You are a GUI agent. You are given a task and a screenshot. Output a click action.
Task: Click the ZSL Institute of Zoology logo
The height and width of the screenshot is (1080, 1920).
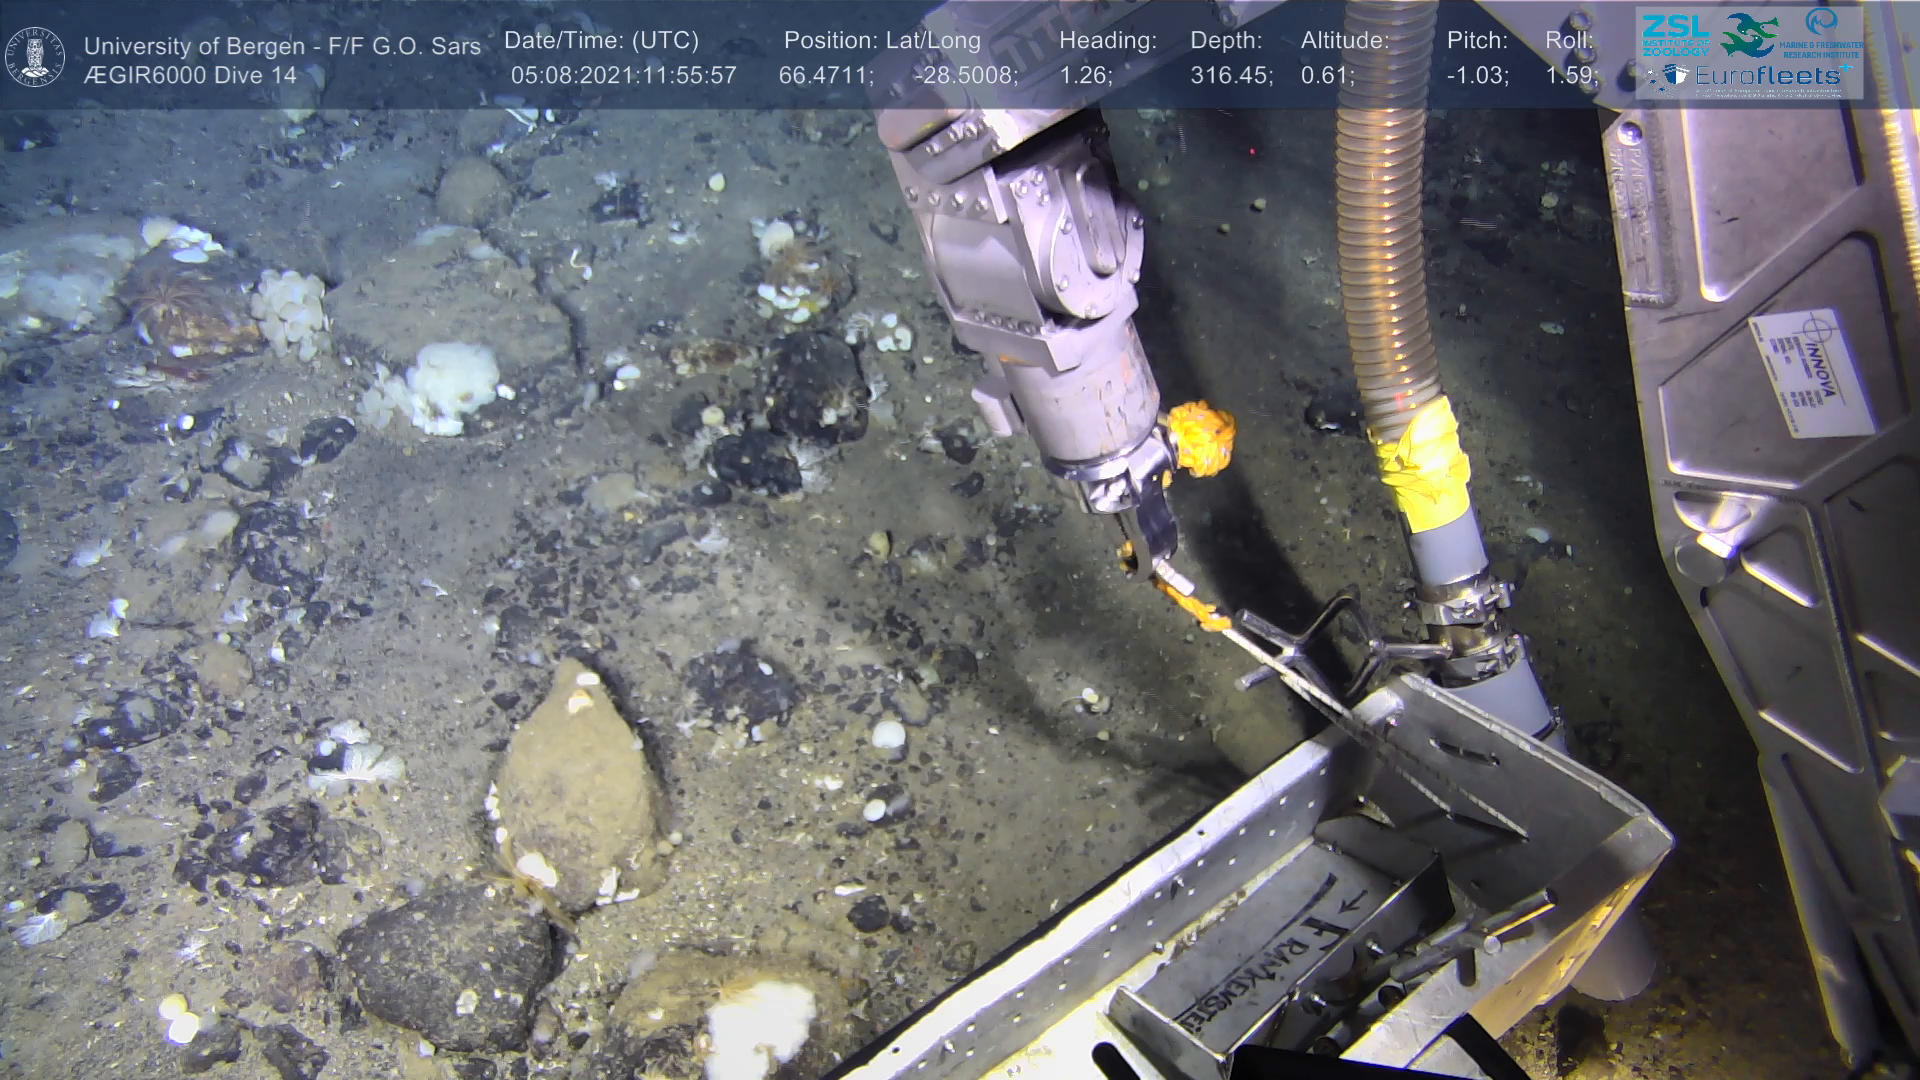pyautogui.click(x=1676, y=35)
